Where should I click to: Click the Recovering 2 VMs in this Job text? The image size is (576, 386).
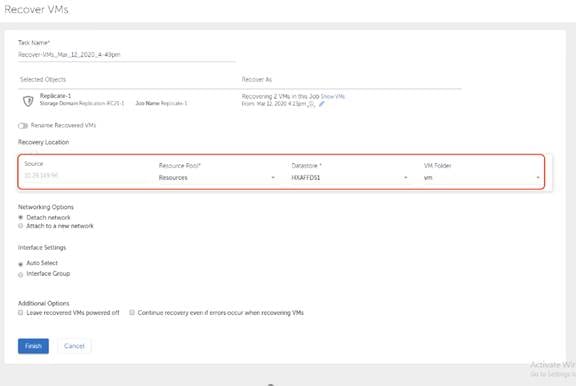(280, 96)
